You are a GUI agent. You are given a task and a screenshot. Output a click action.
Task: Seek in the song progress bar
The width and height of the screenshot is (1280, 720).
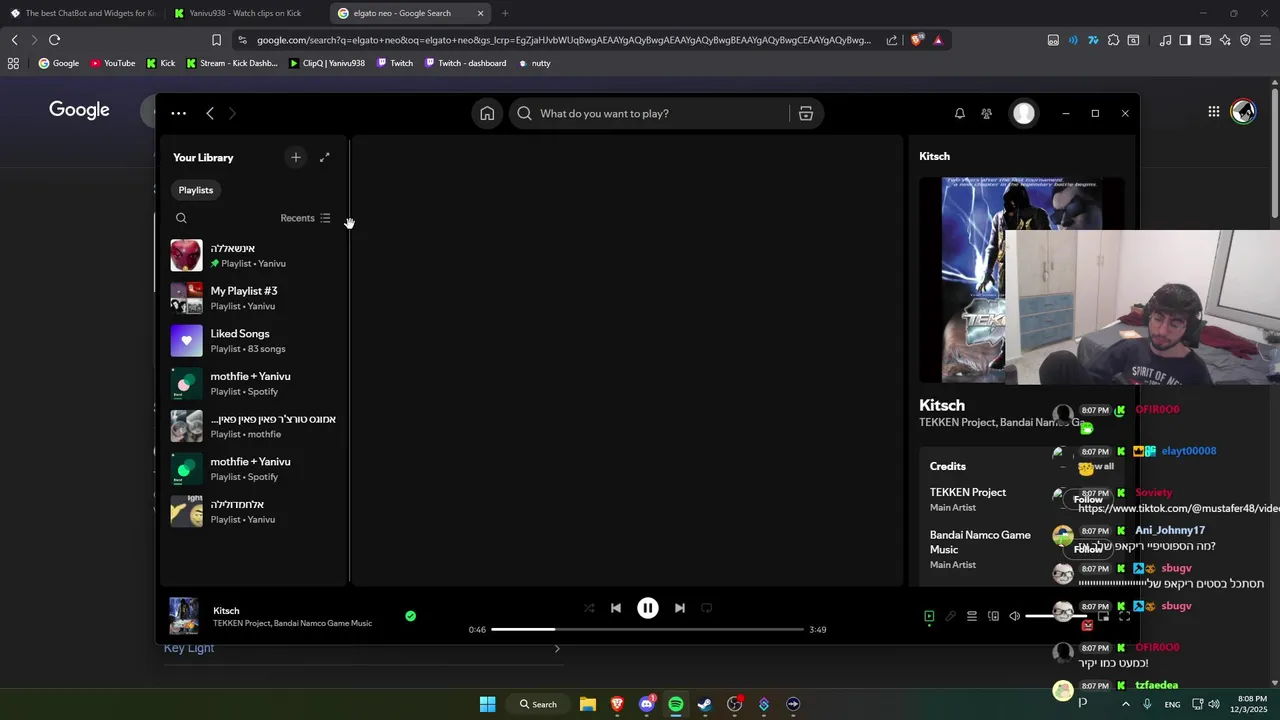(648, 629)
